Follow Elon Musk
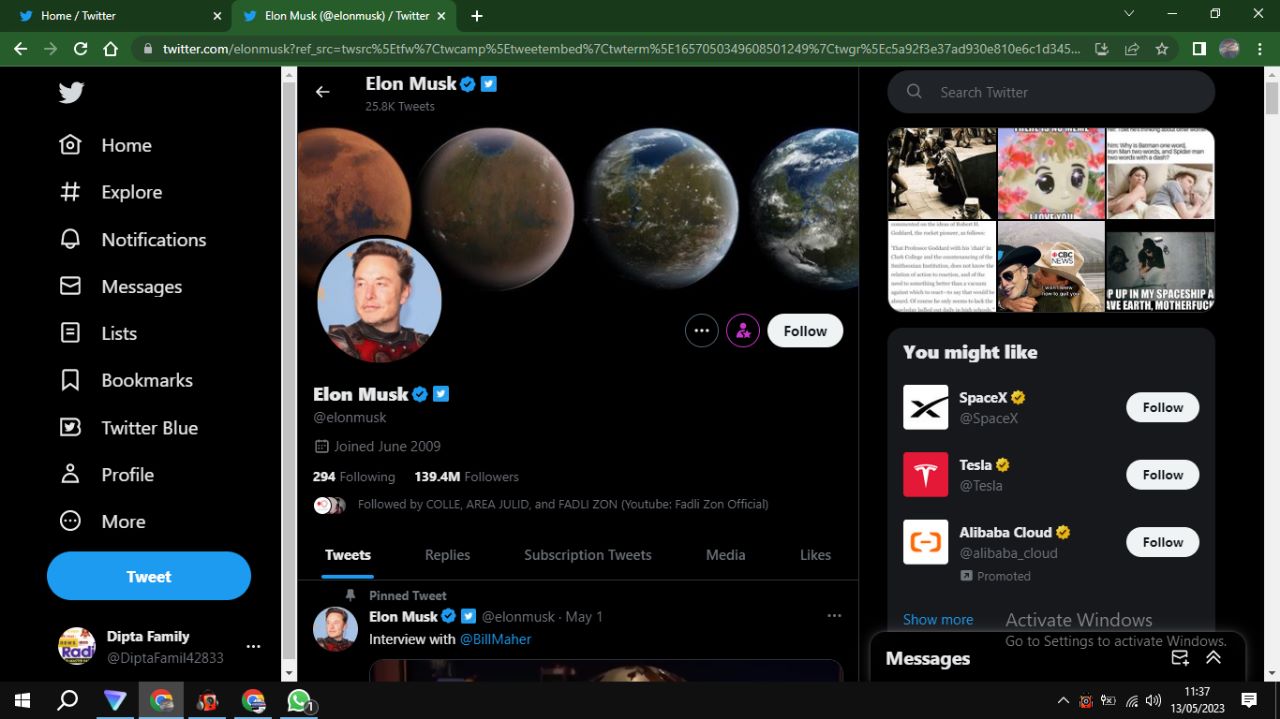 click(805, 331)
